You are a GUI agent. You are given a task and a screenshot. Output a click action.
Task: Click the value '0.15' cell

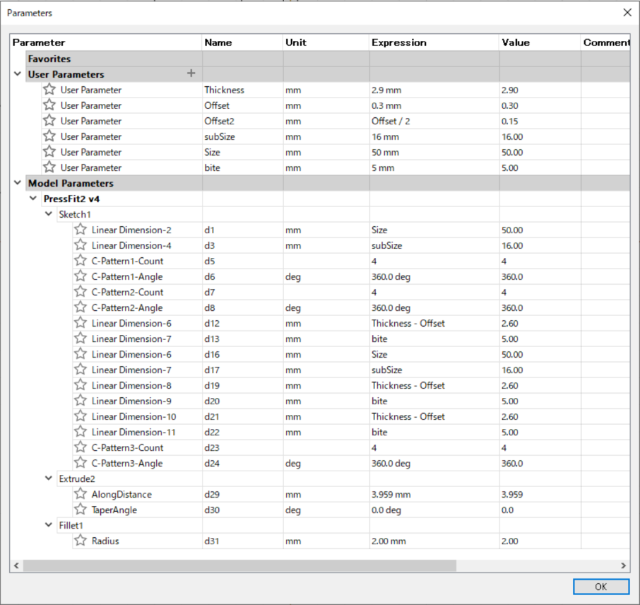point(540,121)
